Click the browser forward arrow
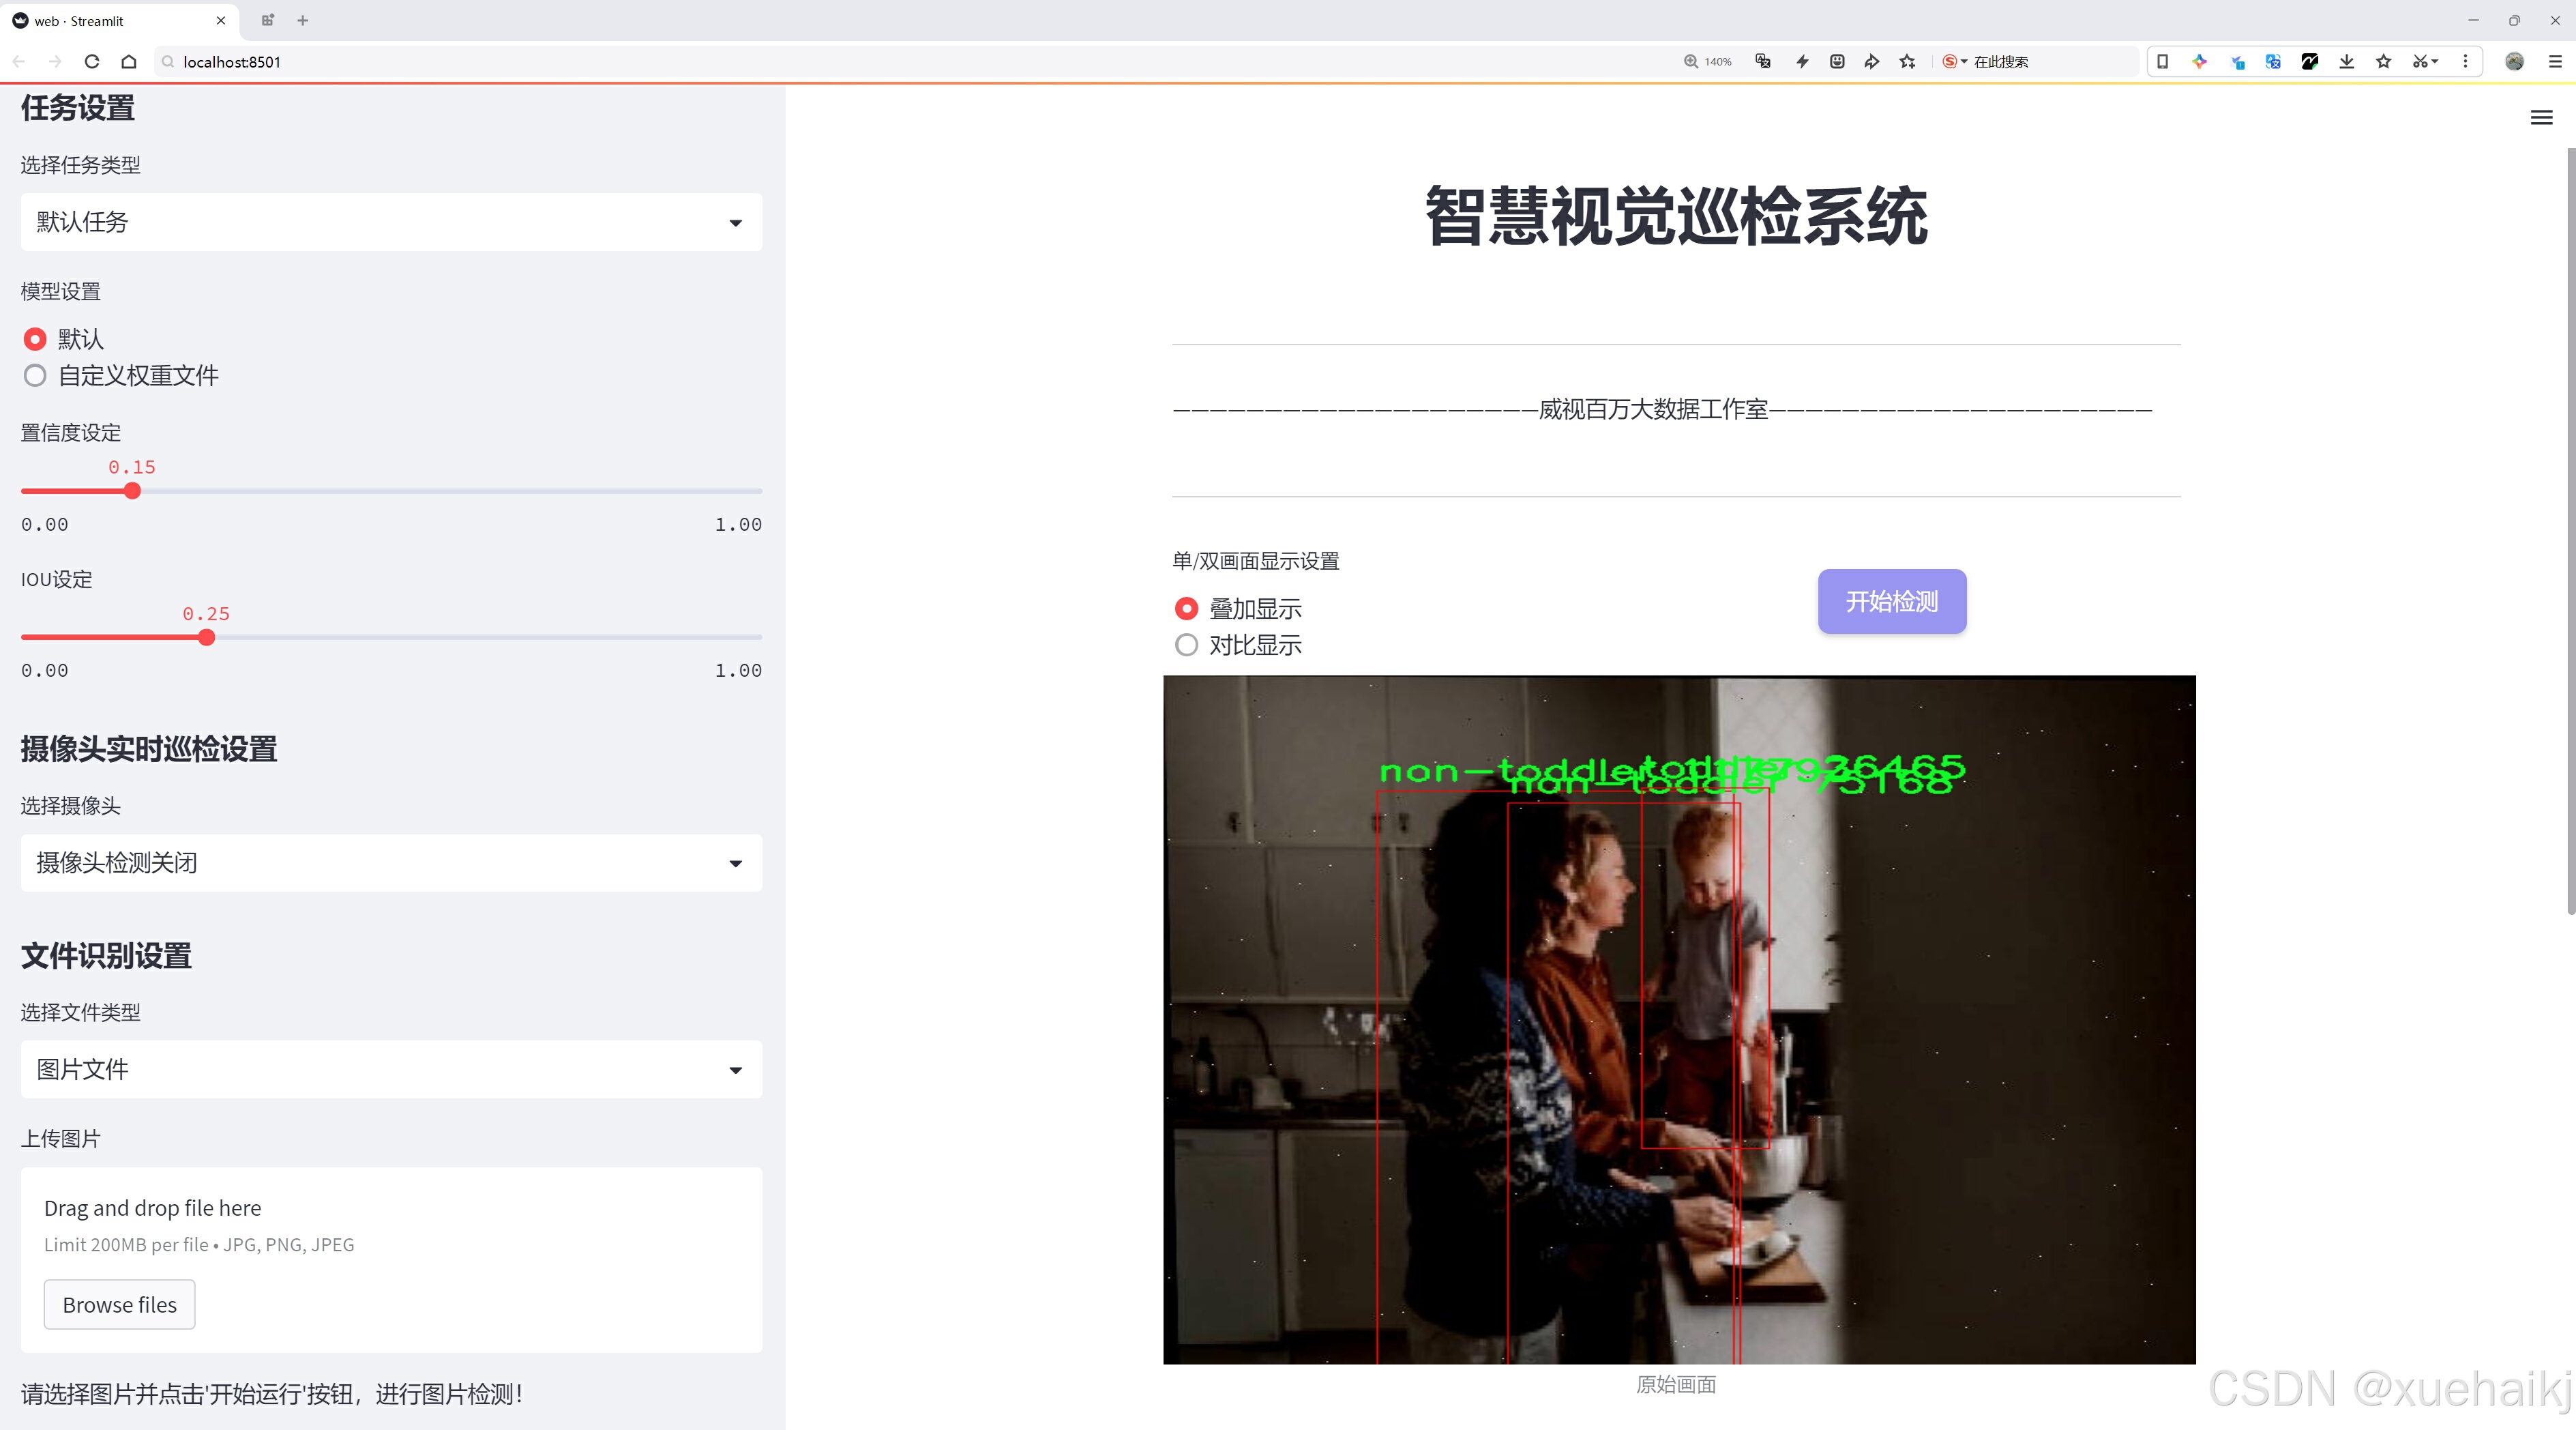2576x1430 pixels. [x=55, y=62]
